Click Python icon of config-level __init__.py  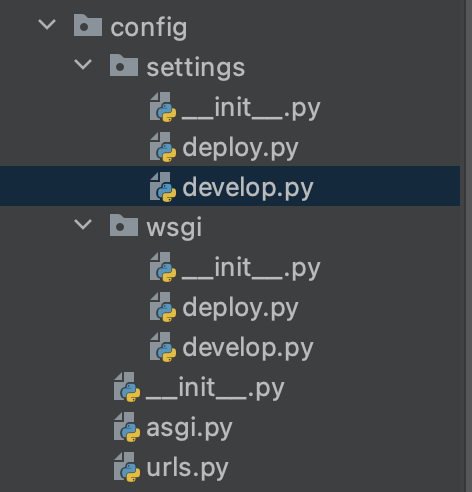(x=127, y=387)
